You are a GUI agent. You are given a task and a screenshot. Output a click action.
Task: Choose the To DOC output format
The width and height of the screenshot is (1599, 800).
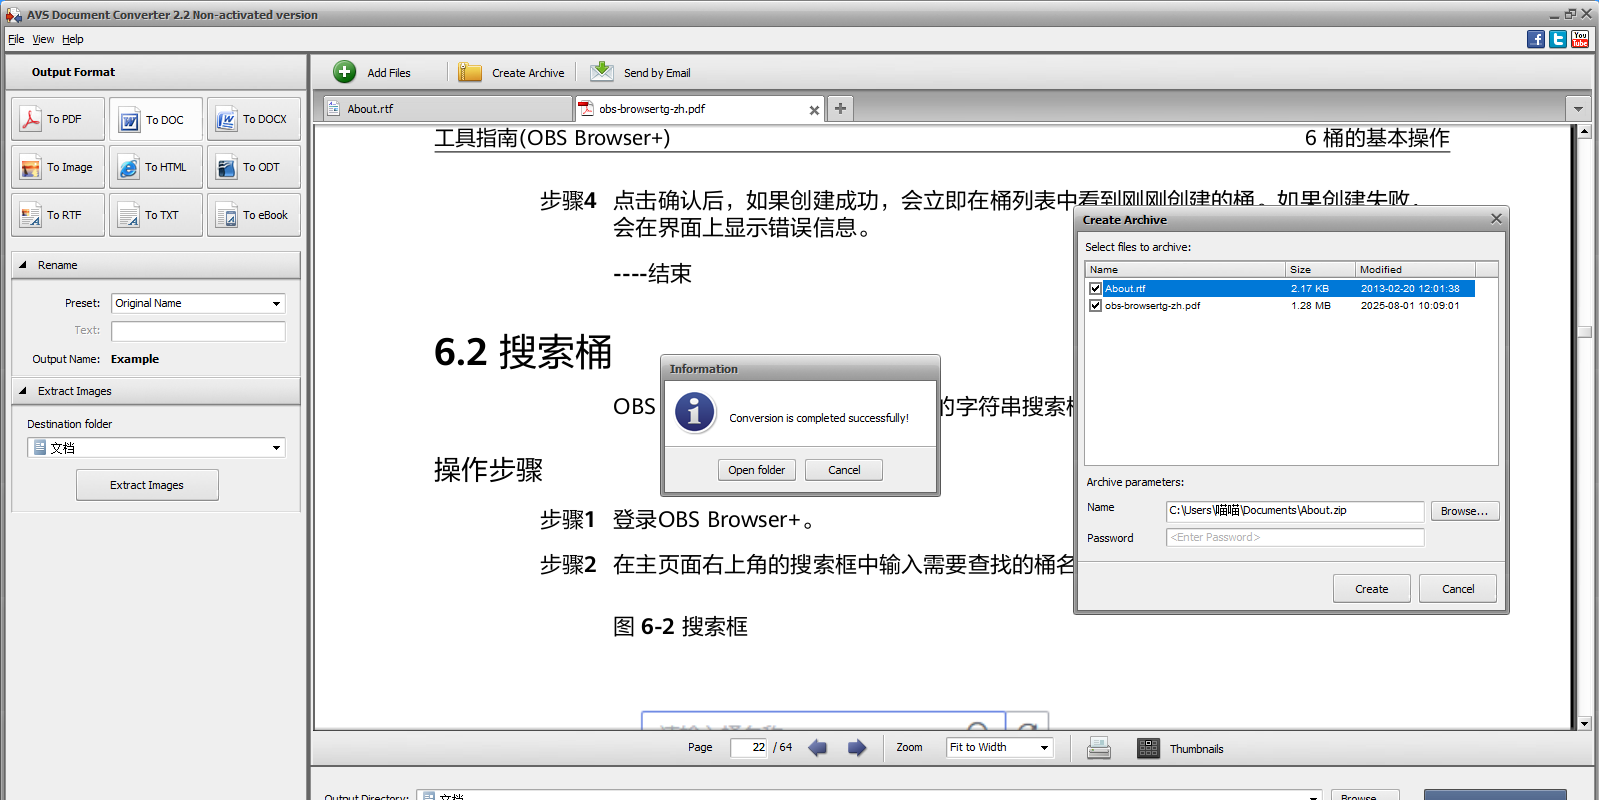coord(156,119)
